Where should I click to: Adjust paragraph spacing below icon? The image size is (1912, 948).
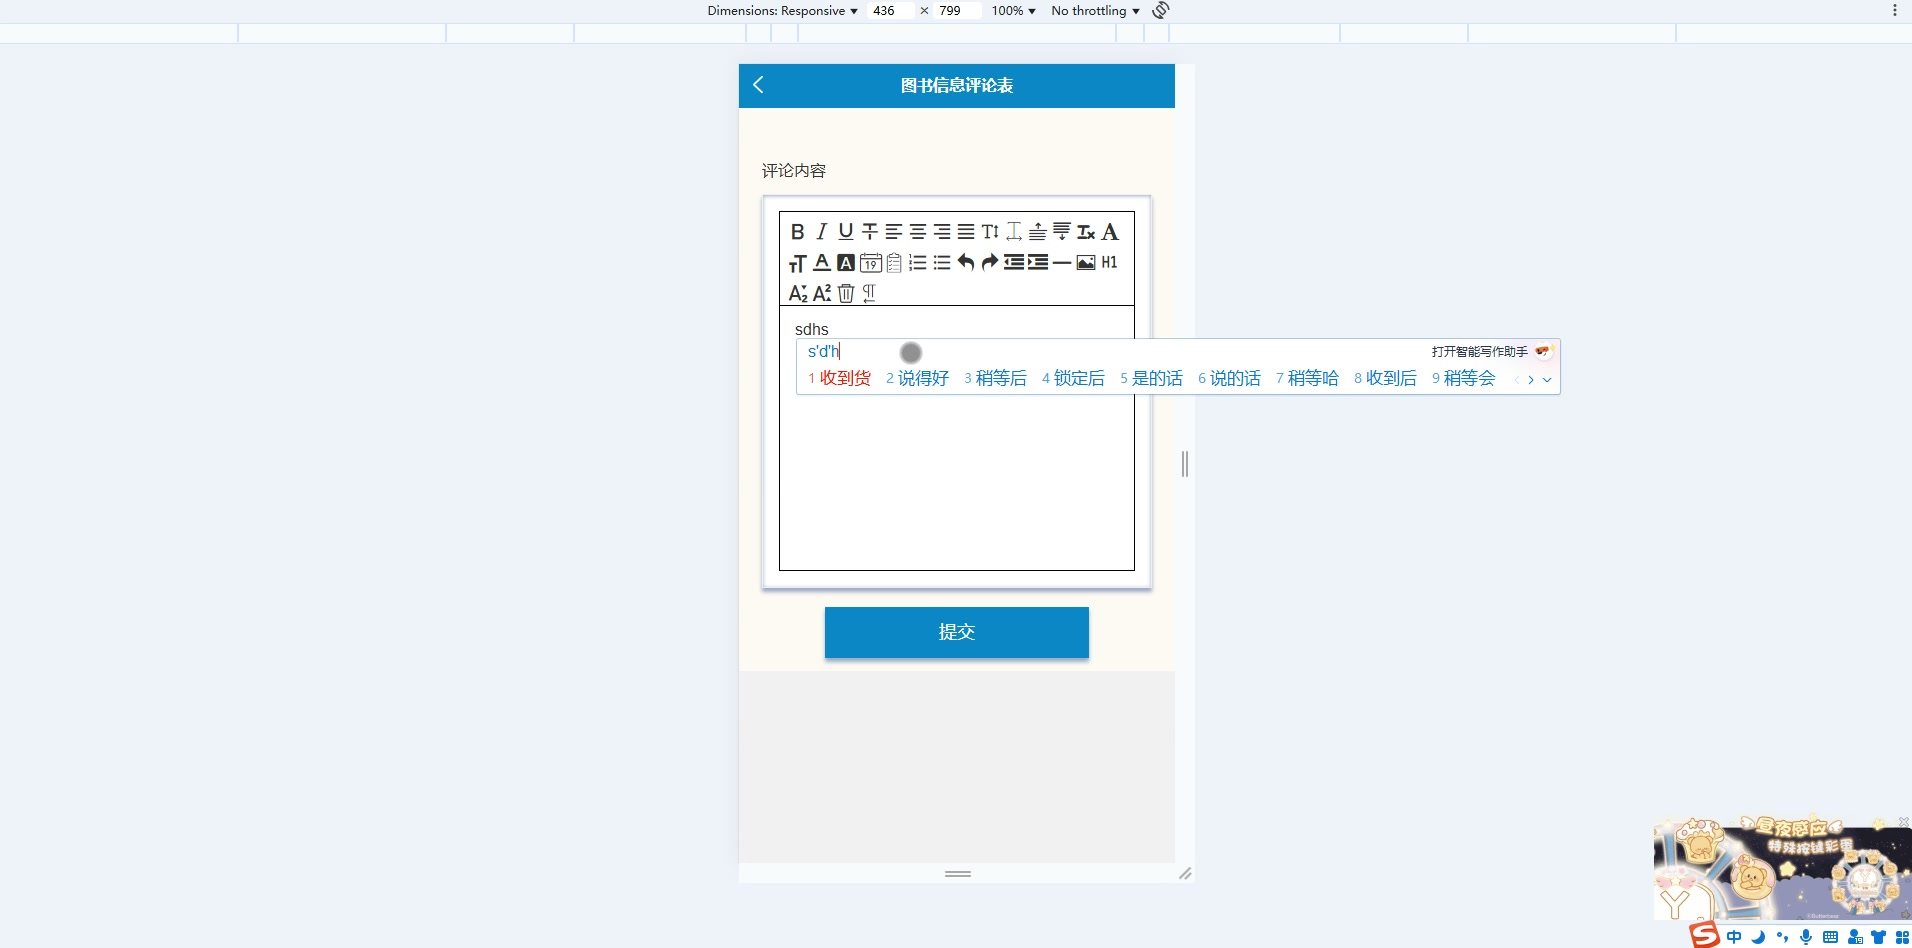tap(1062, 232)
